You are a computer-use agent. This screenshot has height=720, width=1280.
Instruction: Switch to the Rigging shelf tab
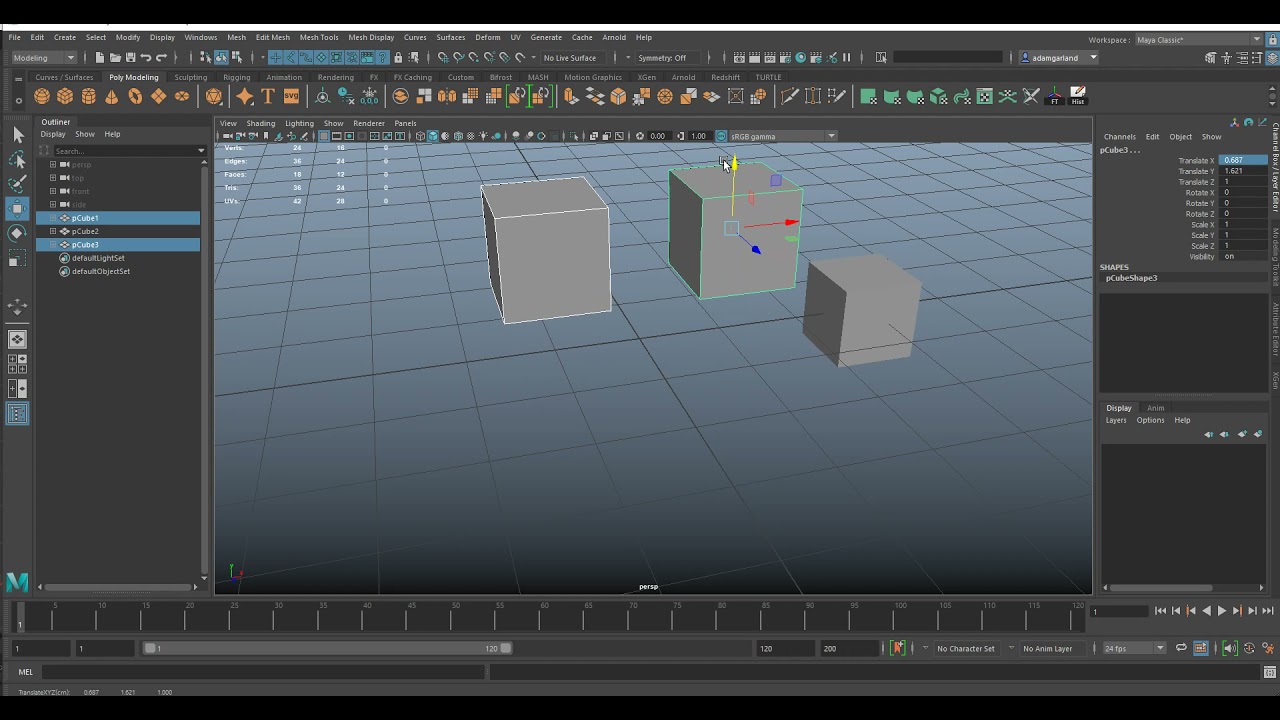pos(237,77)
